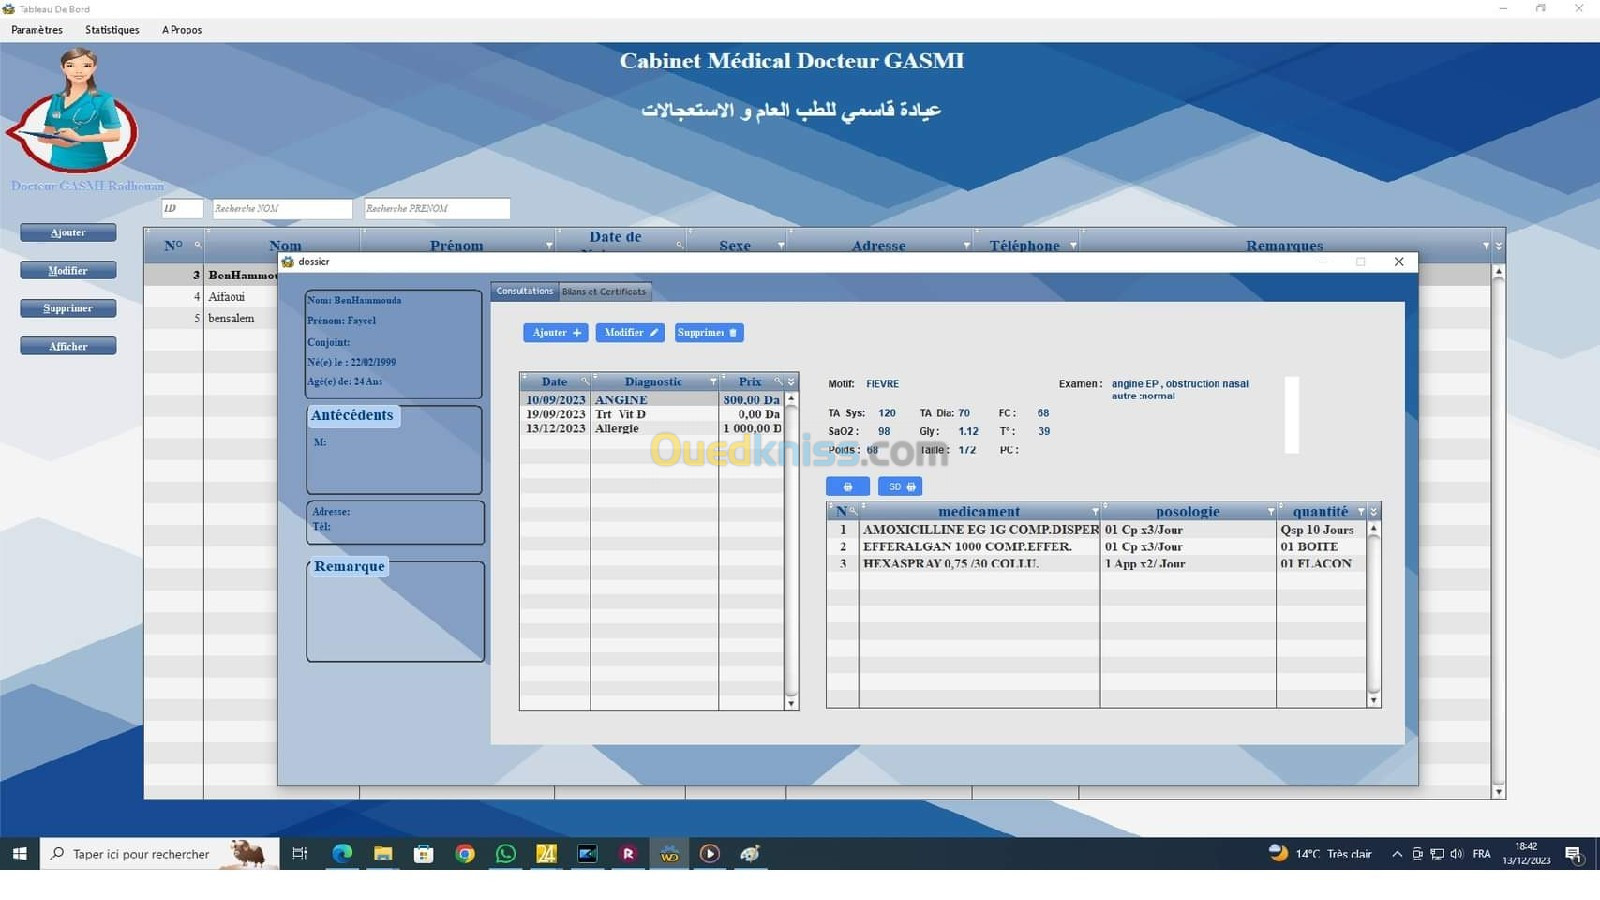Click the print prescription icon button

[x=848, y=486]
